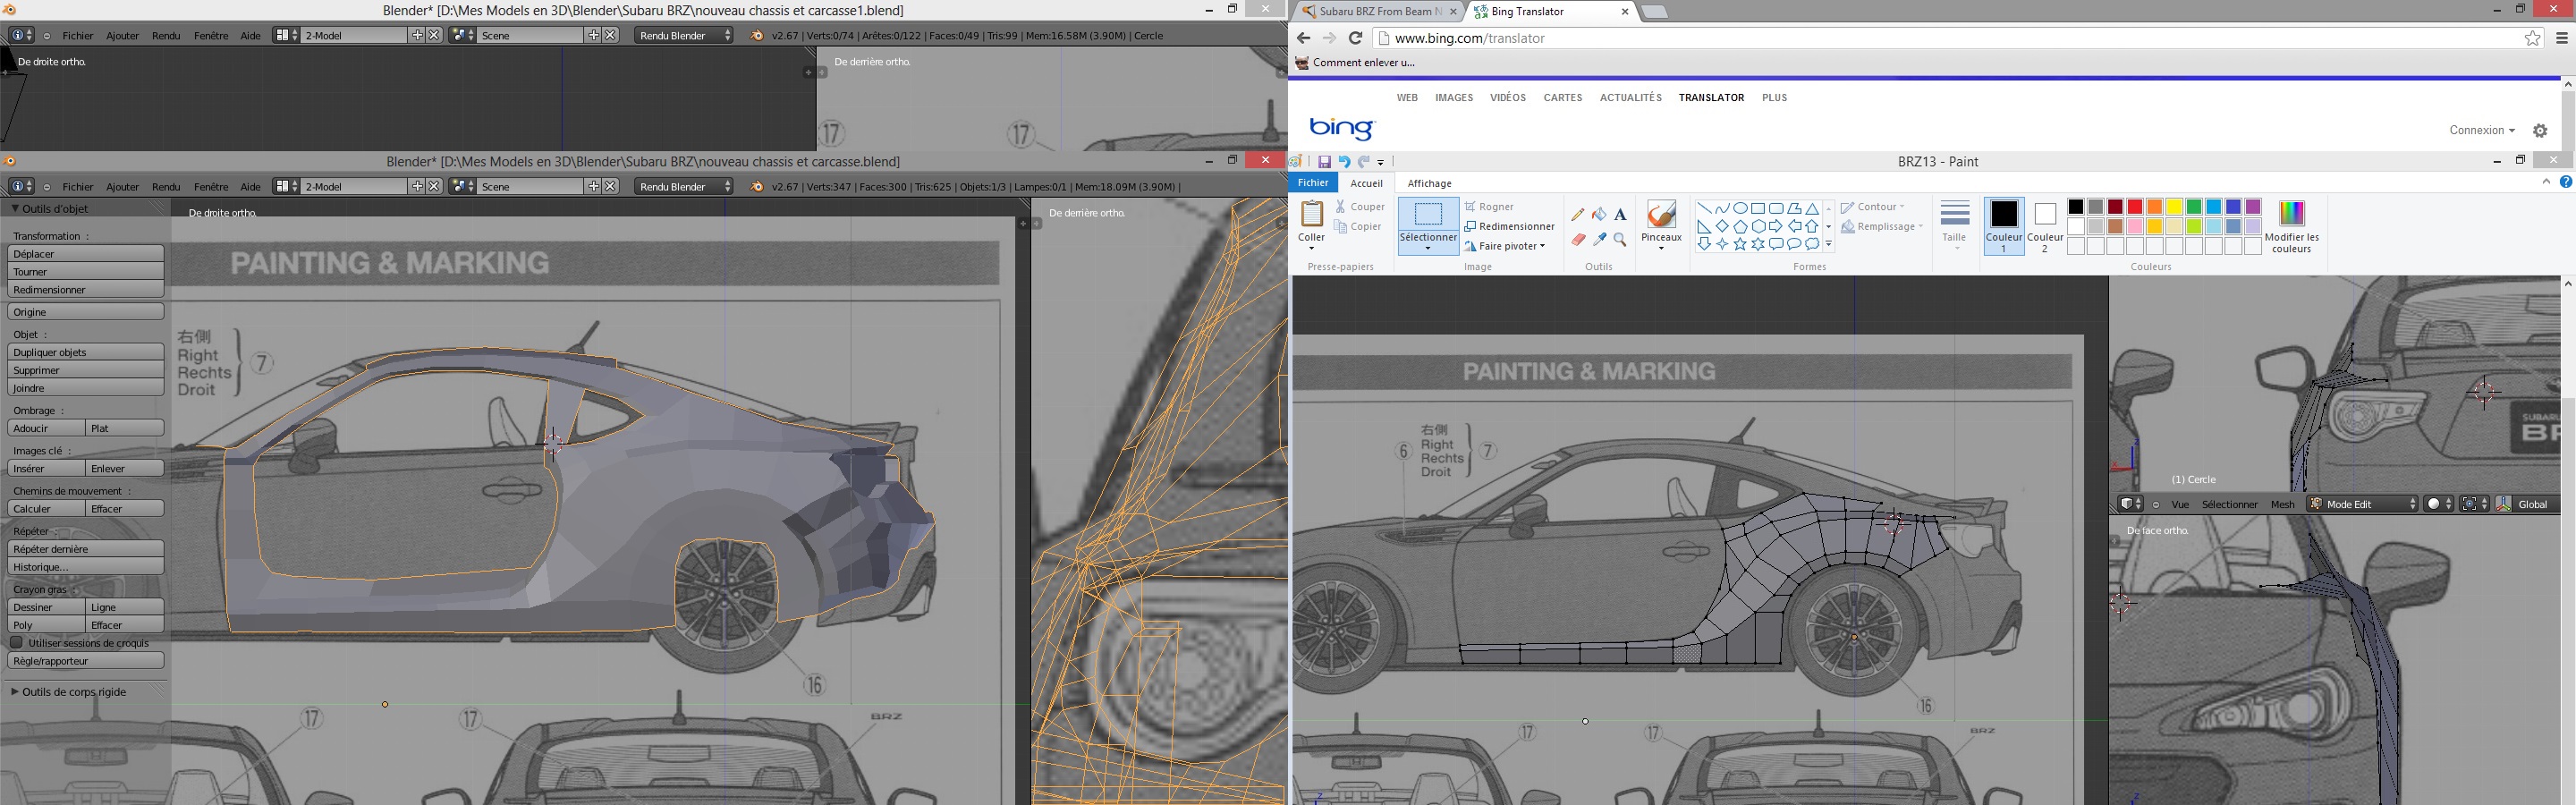Select the Fill bucket tool in Paint
The width and height of the screenshot is (2576, 805).
(x=1599, y=214)
